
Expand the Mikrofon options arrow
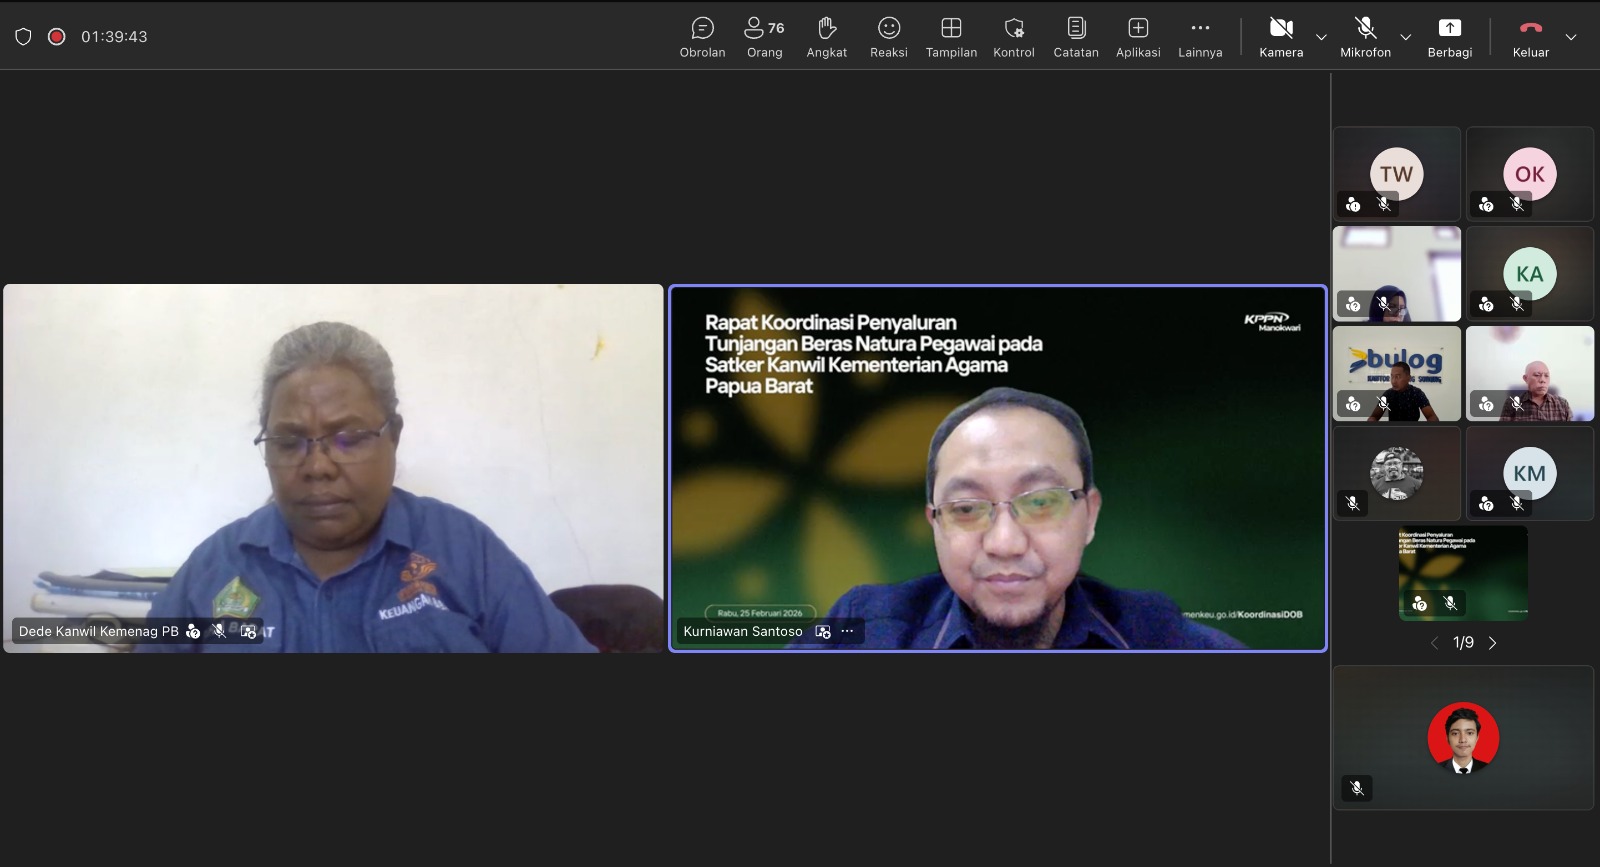pos(1405,37)
